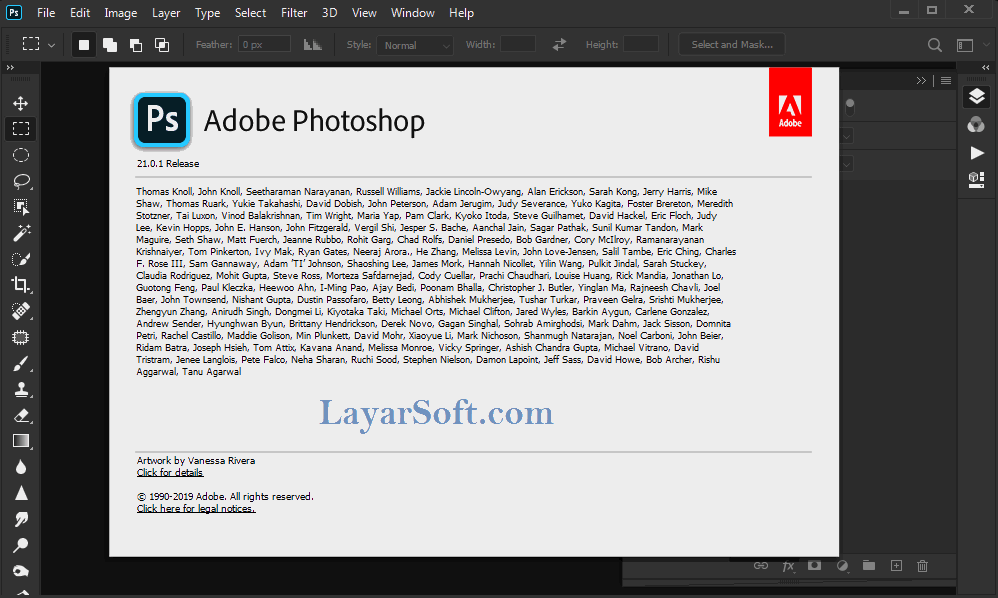Select the Sharpen triangle tool
Screen dimensions: 998x598
click(x=21, y=493)
